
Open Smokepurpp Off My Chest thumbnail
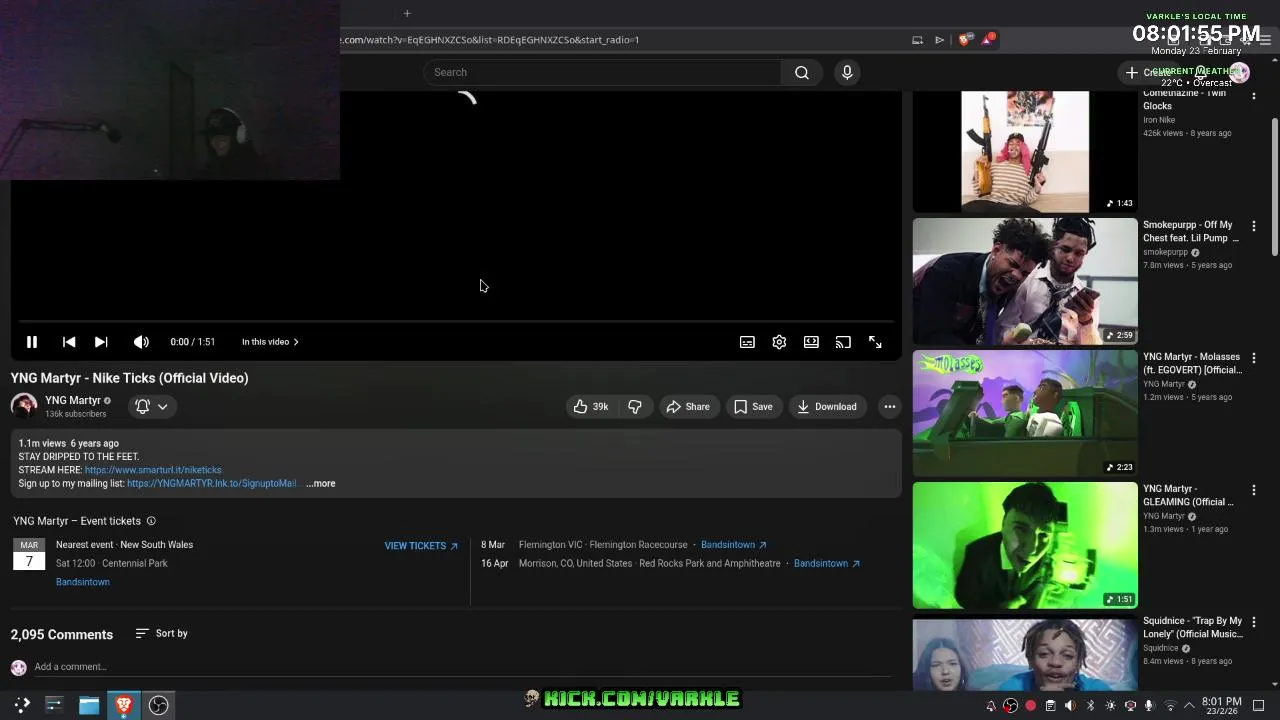(1025, 281)
